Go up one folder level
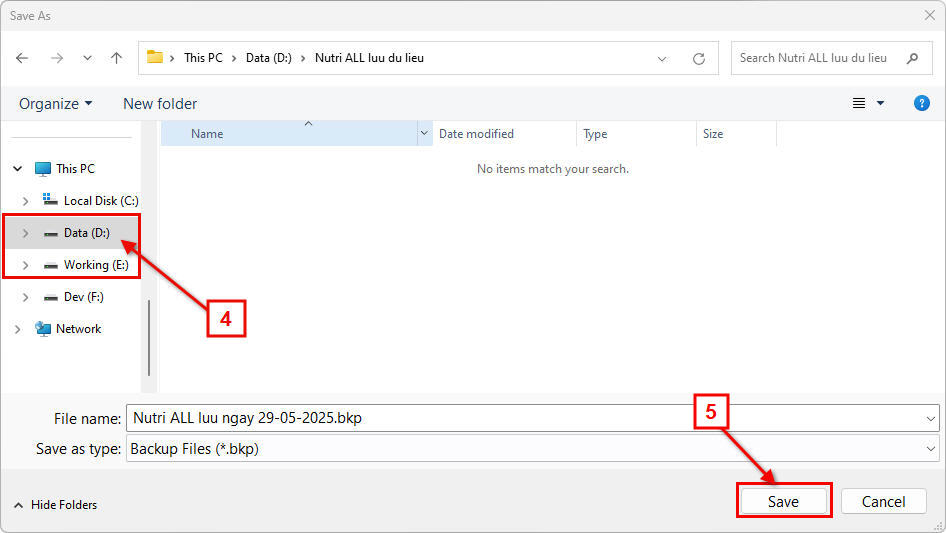This screenshot has height=533, width=946. [116, 58]
